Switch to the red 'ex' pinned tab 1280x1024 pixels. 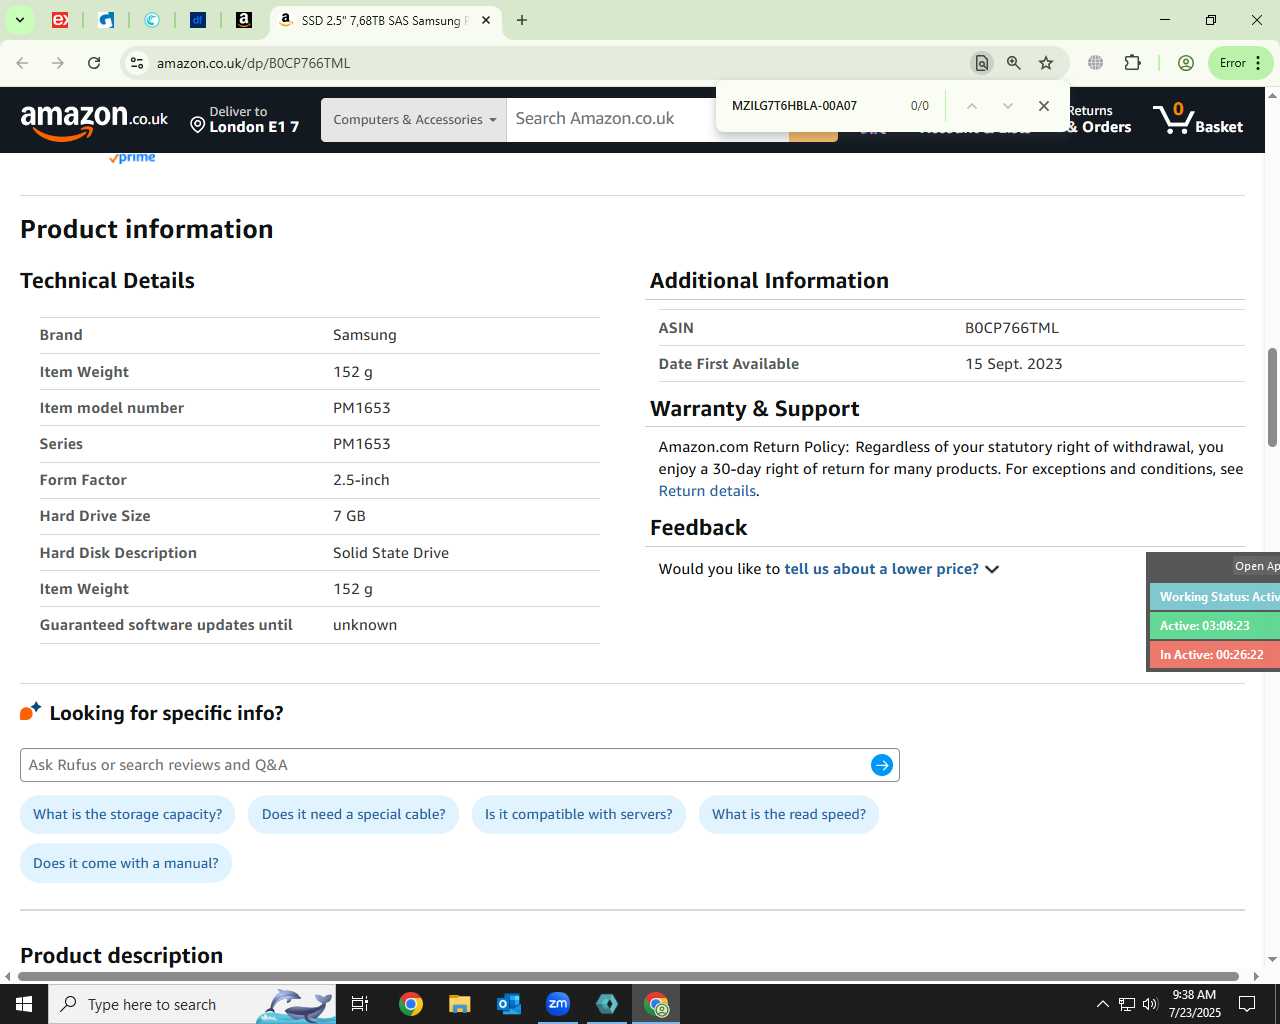point(60,20)
